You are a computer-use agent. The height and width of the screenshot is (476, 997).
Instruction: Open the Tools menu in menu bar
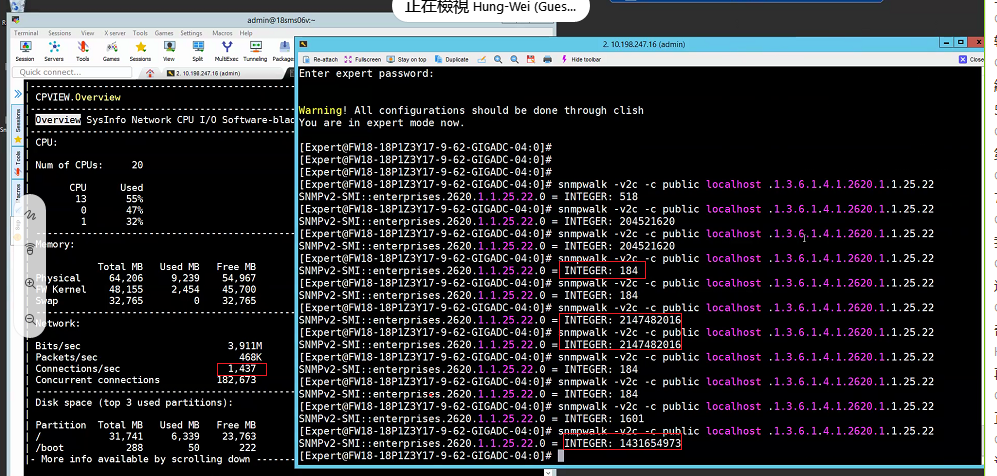141,33
